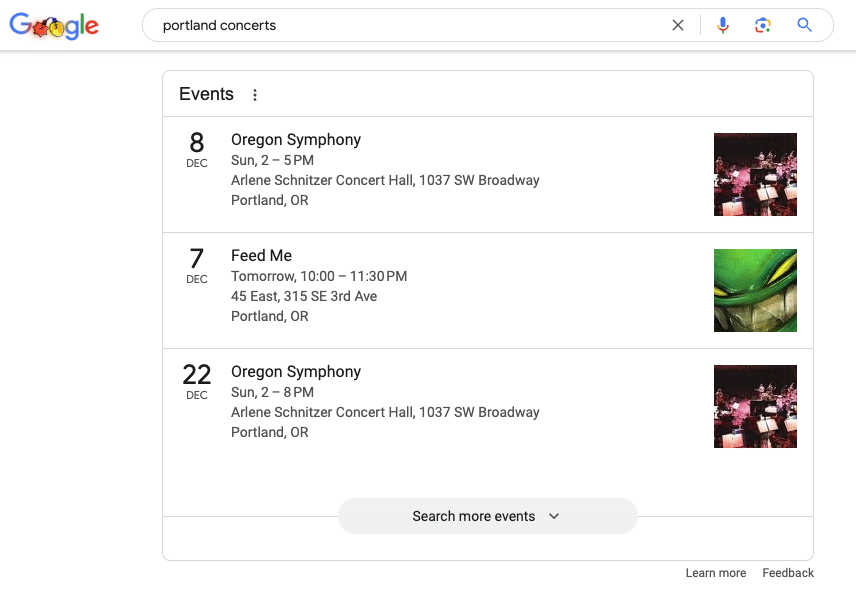Click the Feedback link

click(x=788, y=573)
